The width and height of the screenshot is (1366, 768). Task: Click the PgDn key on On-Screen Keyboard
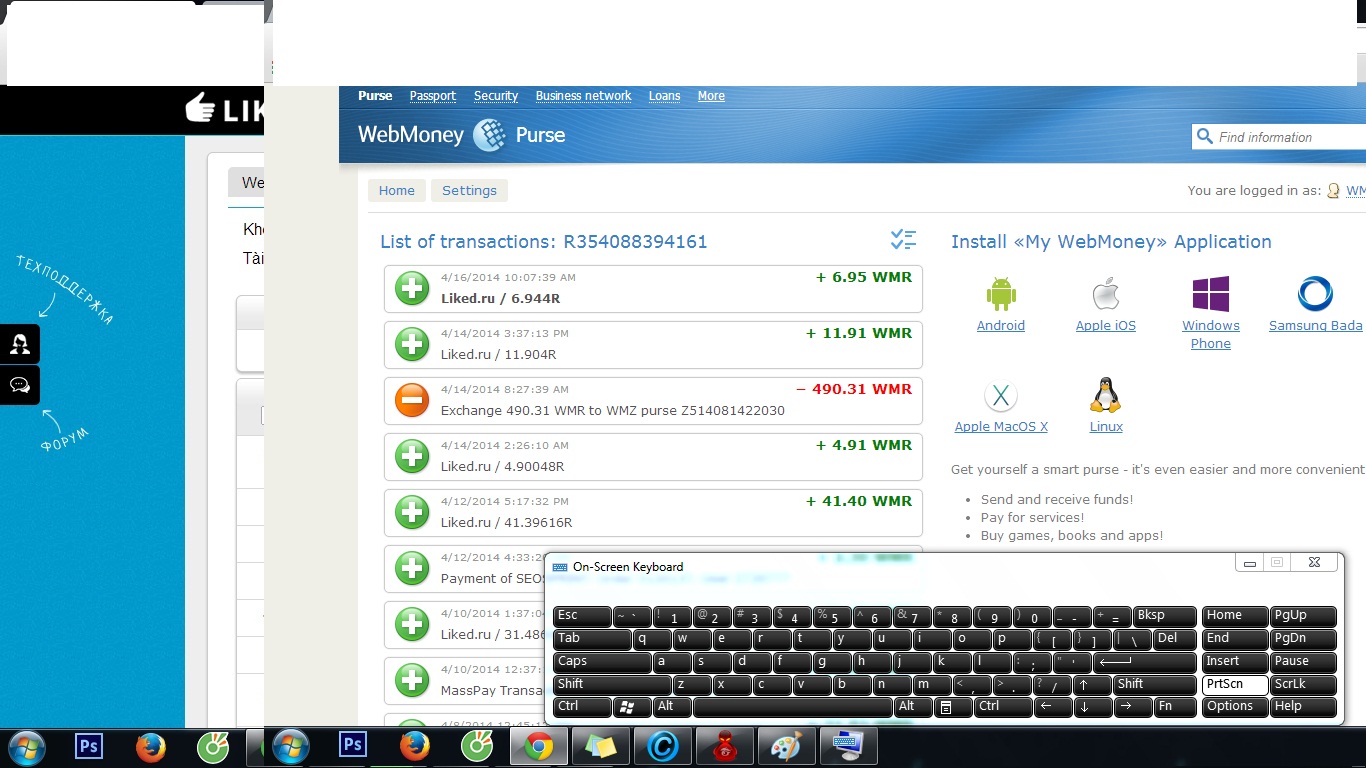click(x=1303, y=639)
